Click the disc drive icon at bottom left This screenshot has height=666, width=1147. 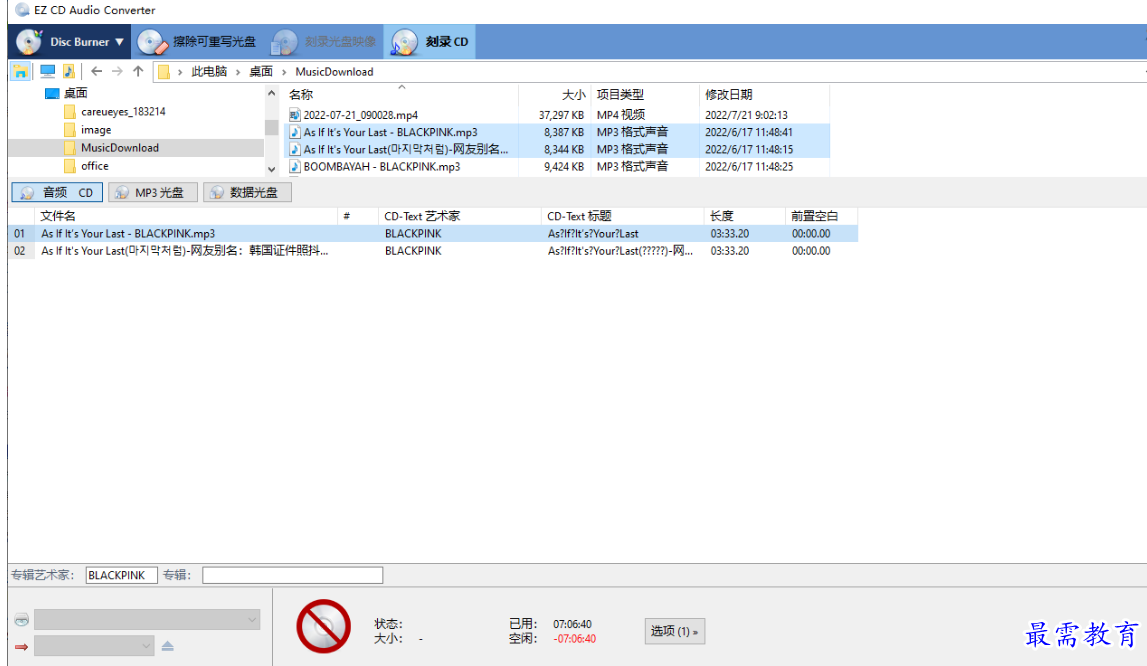pyautogui.click(x=21, y=620)
